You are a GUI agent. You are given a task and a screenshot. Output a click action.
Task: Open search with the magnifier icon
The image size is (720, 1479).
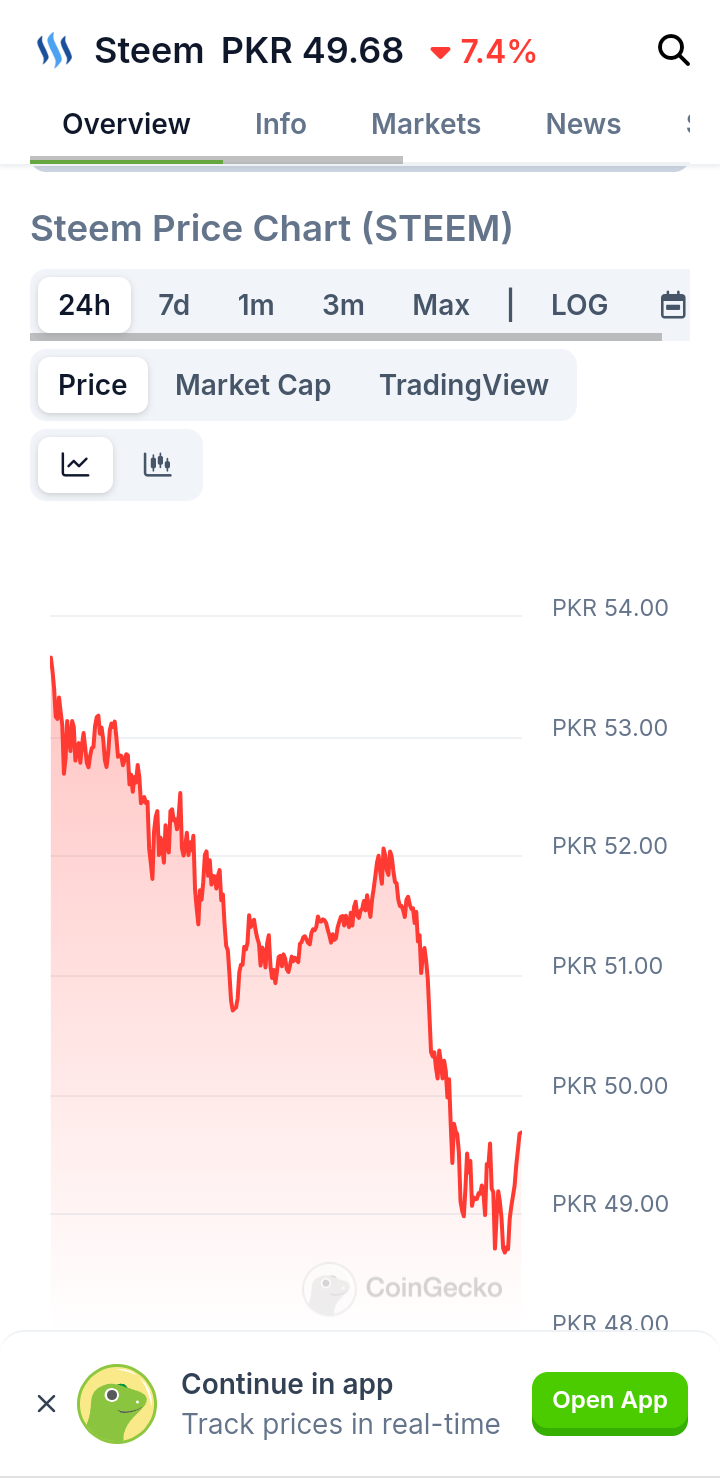pos(674,50)
